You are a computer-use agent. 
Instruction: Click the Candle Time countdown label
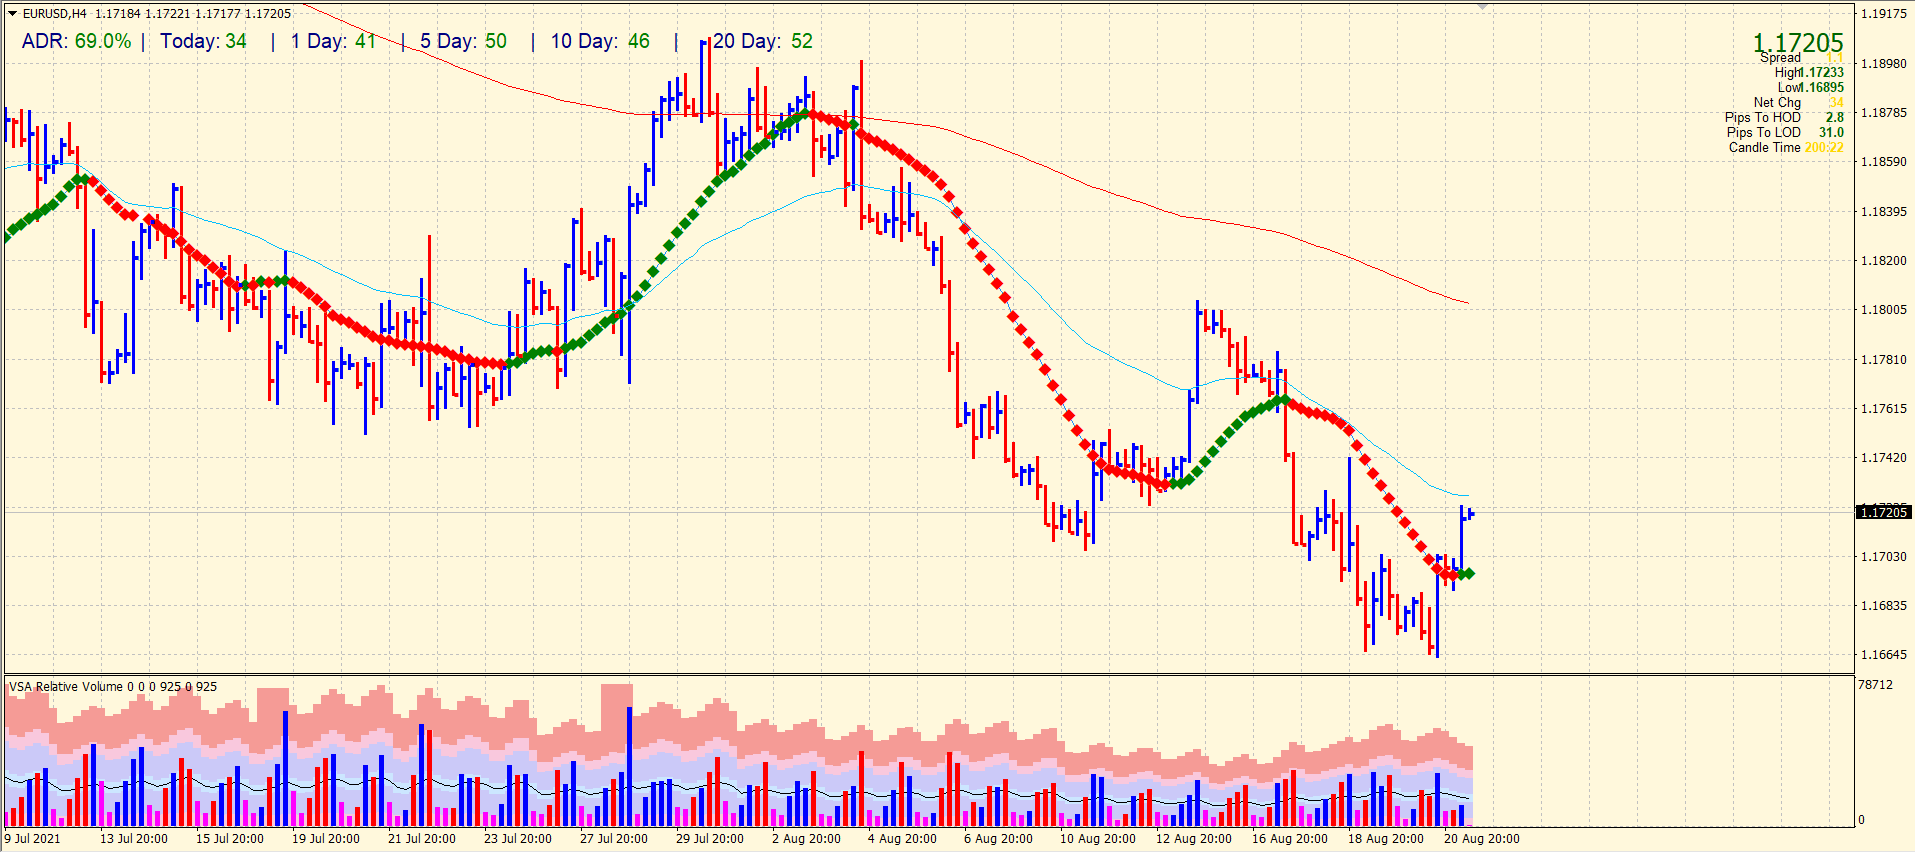click(x=1764, y=147)
